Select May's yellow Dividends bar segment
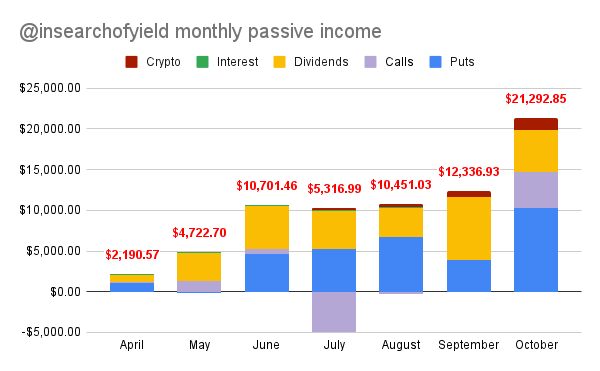Screen dimensions: 600x371 (x=199, y=267)
